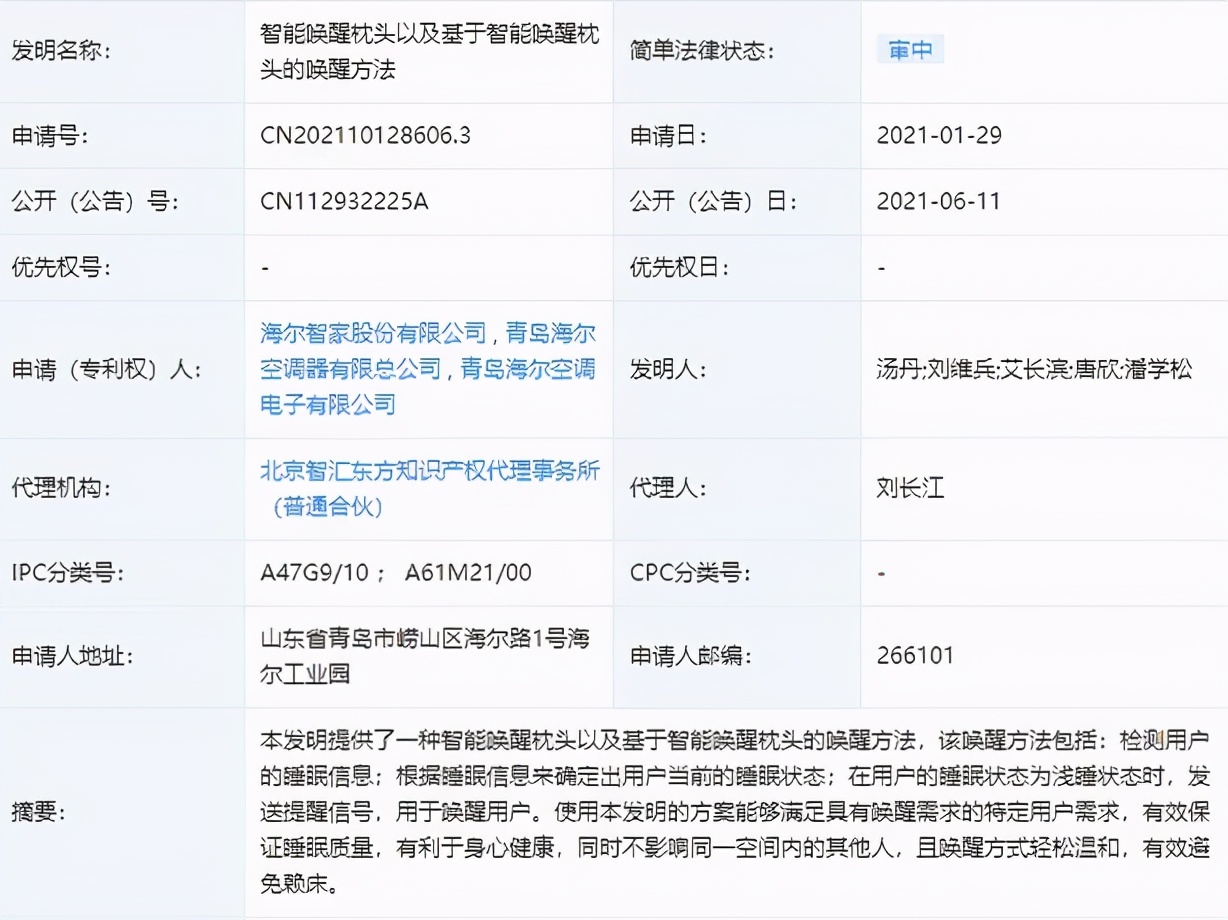The image size is (1228, 920).
Task: Click the 优先权号 field label
Action: pos(59,267)
